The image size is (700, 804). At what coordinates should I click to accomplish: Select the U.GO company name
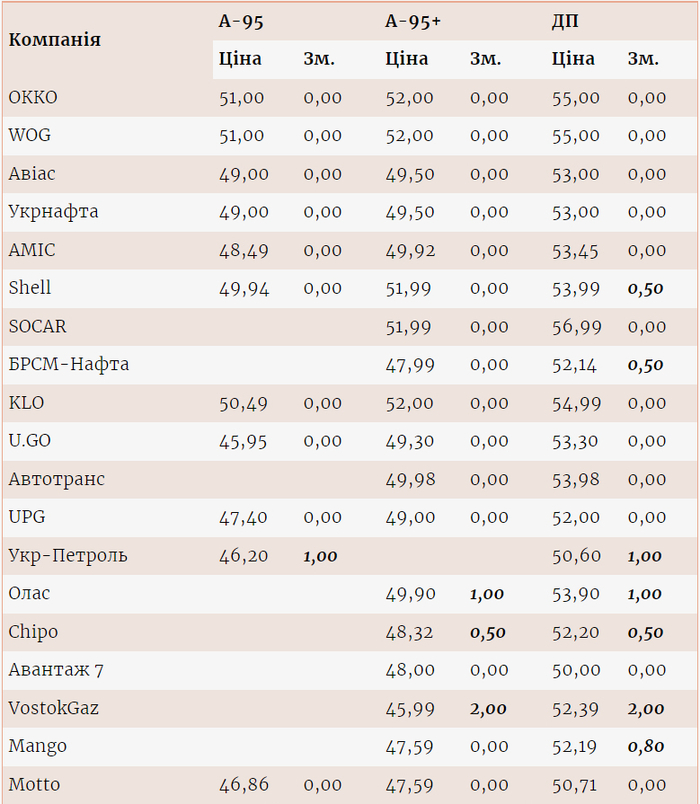(32, 441)
